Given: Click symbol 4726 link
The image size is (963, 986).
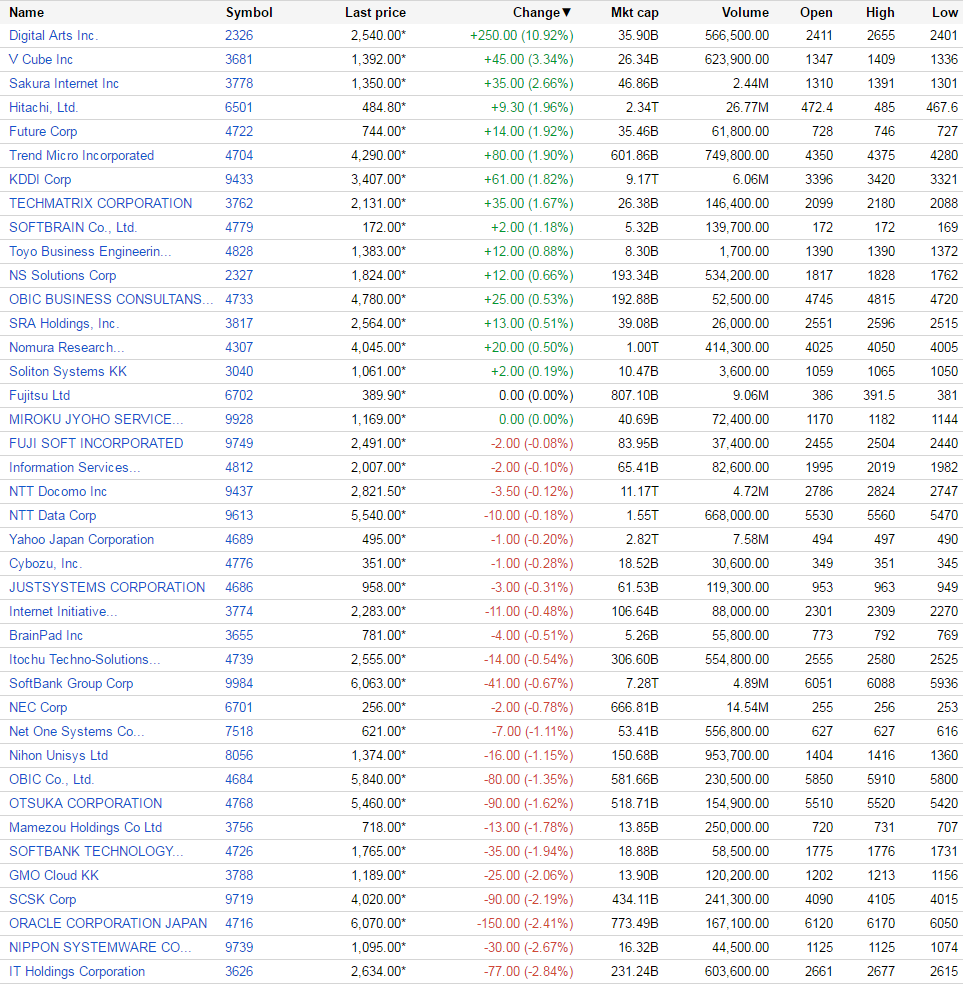Looking at the screenshot, I should (x=239, y=851).
